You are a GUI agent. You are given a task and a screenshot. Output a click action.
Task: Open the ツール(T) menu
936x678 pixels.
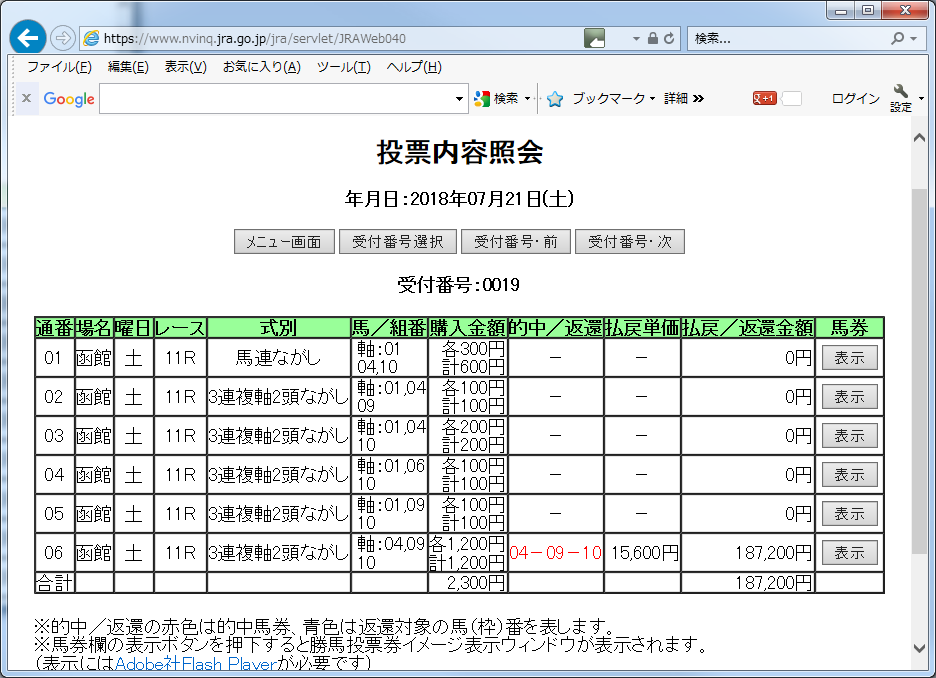coord(343,67)
